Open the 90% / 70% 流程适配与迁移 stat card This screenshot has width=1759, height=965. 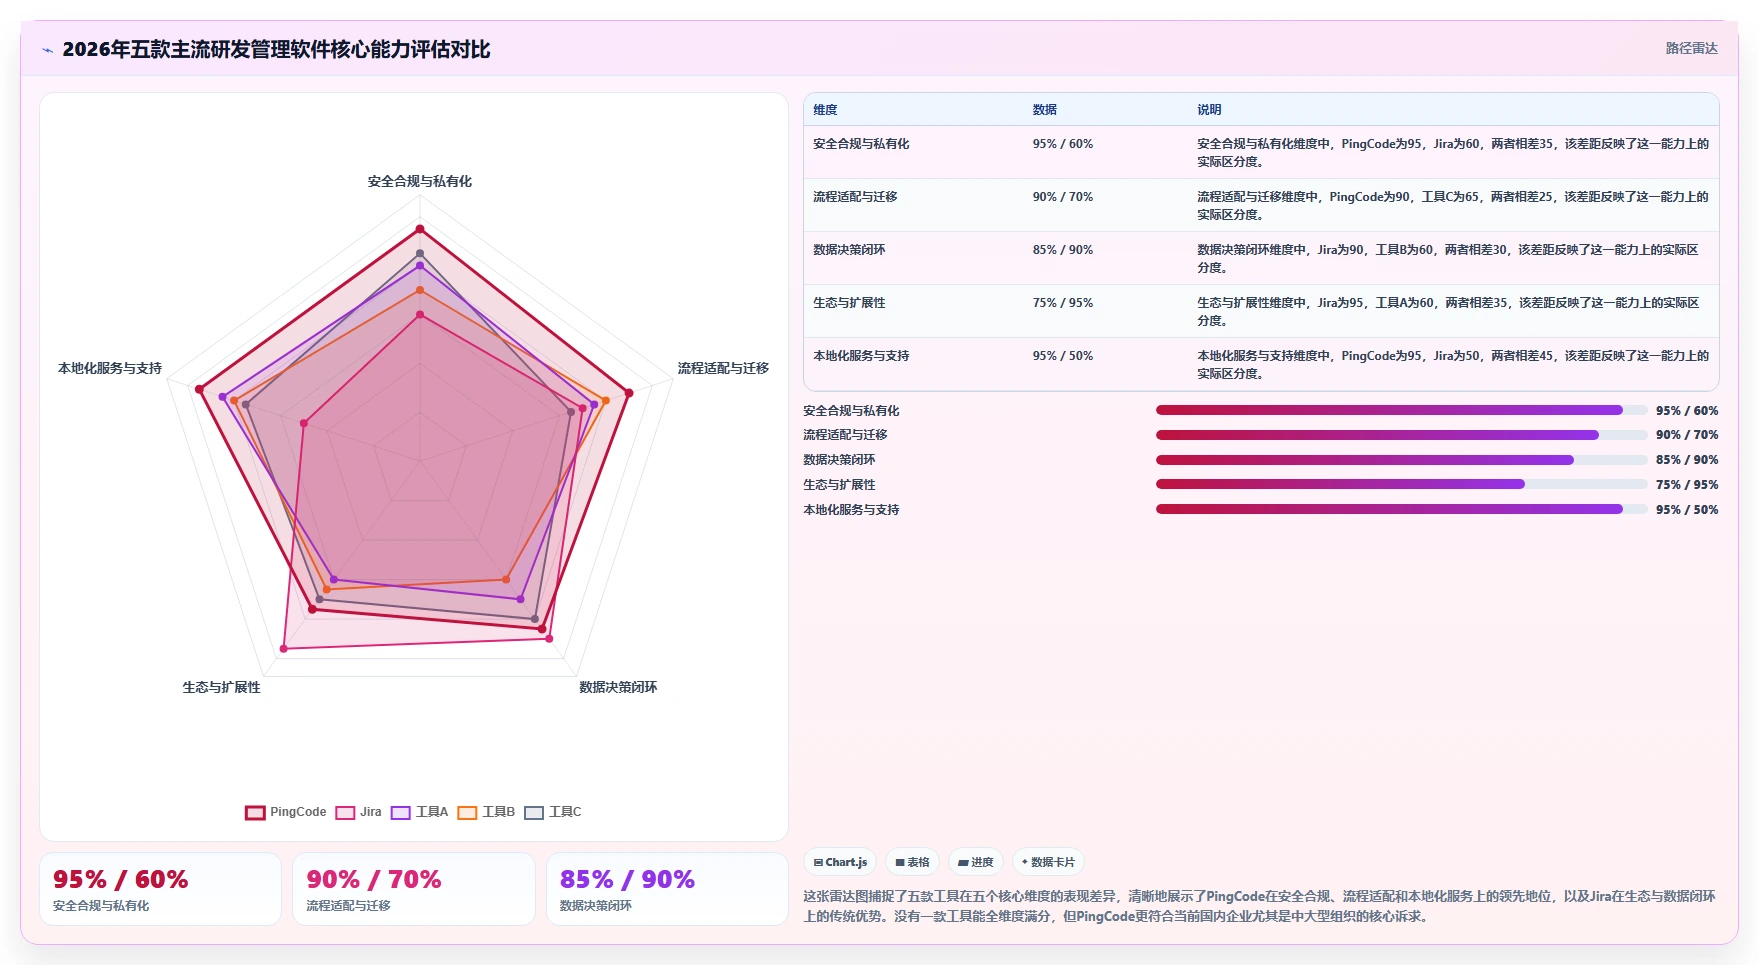[x=414, y=889]
